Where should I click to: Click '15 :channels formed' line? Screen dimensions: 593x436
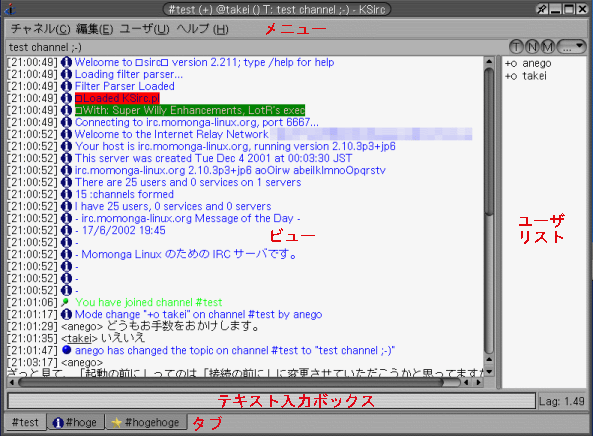124,194
